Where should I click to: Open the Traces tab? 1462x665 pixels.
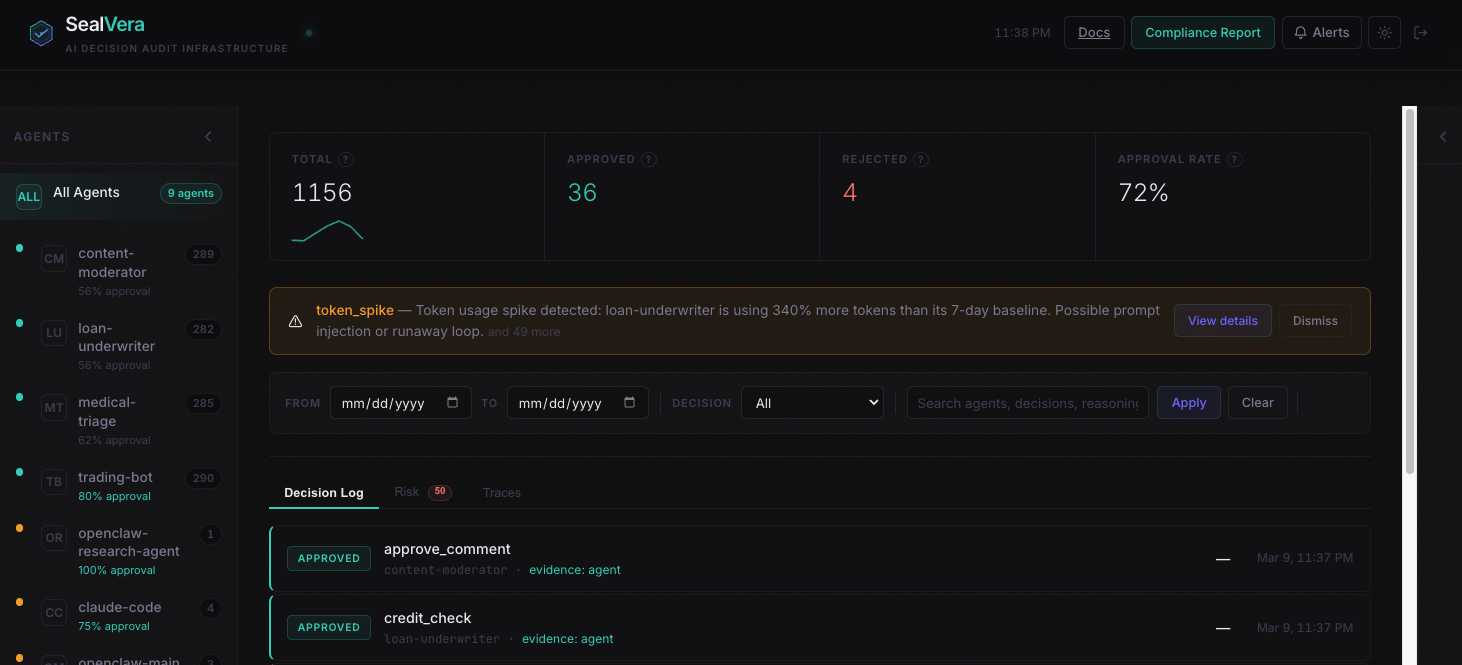[501, 492]
